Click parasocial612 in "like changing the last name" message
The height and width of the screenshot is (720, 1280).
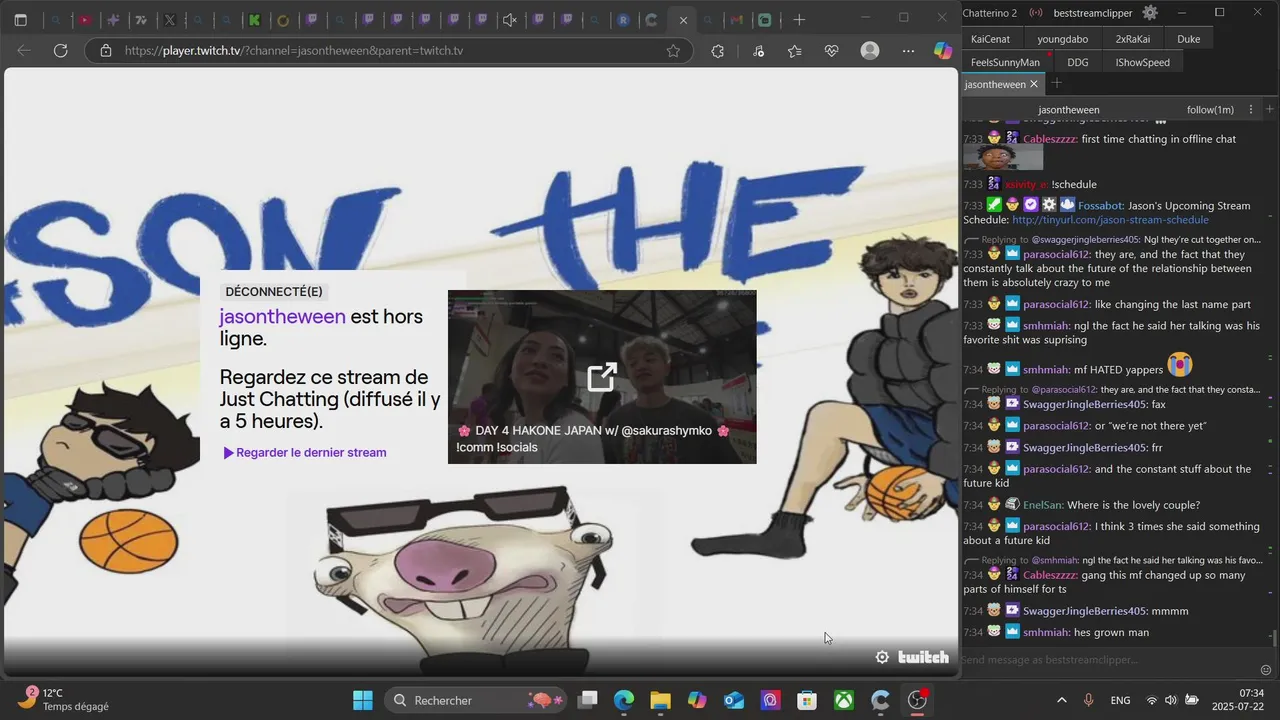coord(1056,305)
